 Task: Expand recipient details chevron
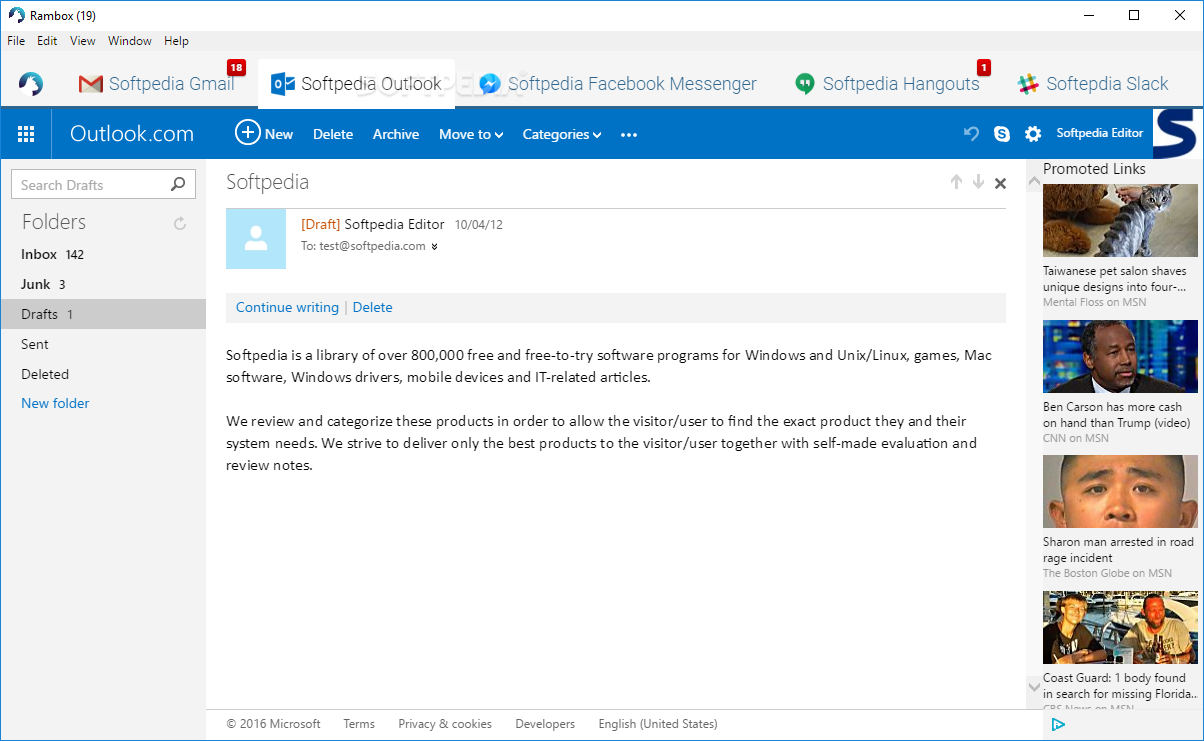434,247
